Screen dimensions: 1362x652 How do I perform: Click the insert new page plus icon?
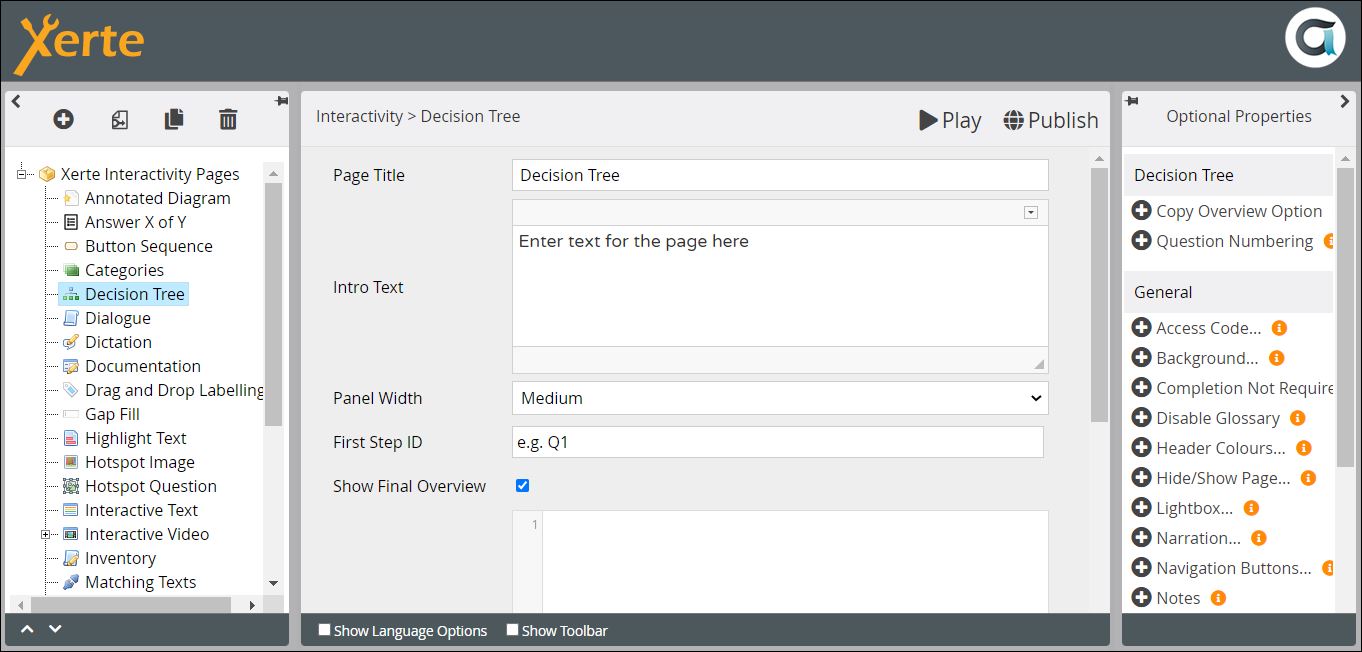63,120
